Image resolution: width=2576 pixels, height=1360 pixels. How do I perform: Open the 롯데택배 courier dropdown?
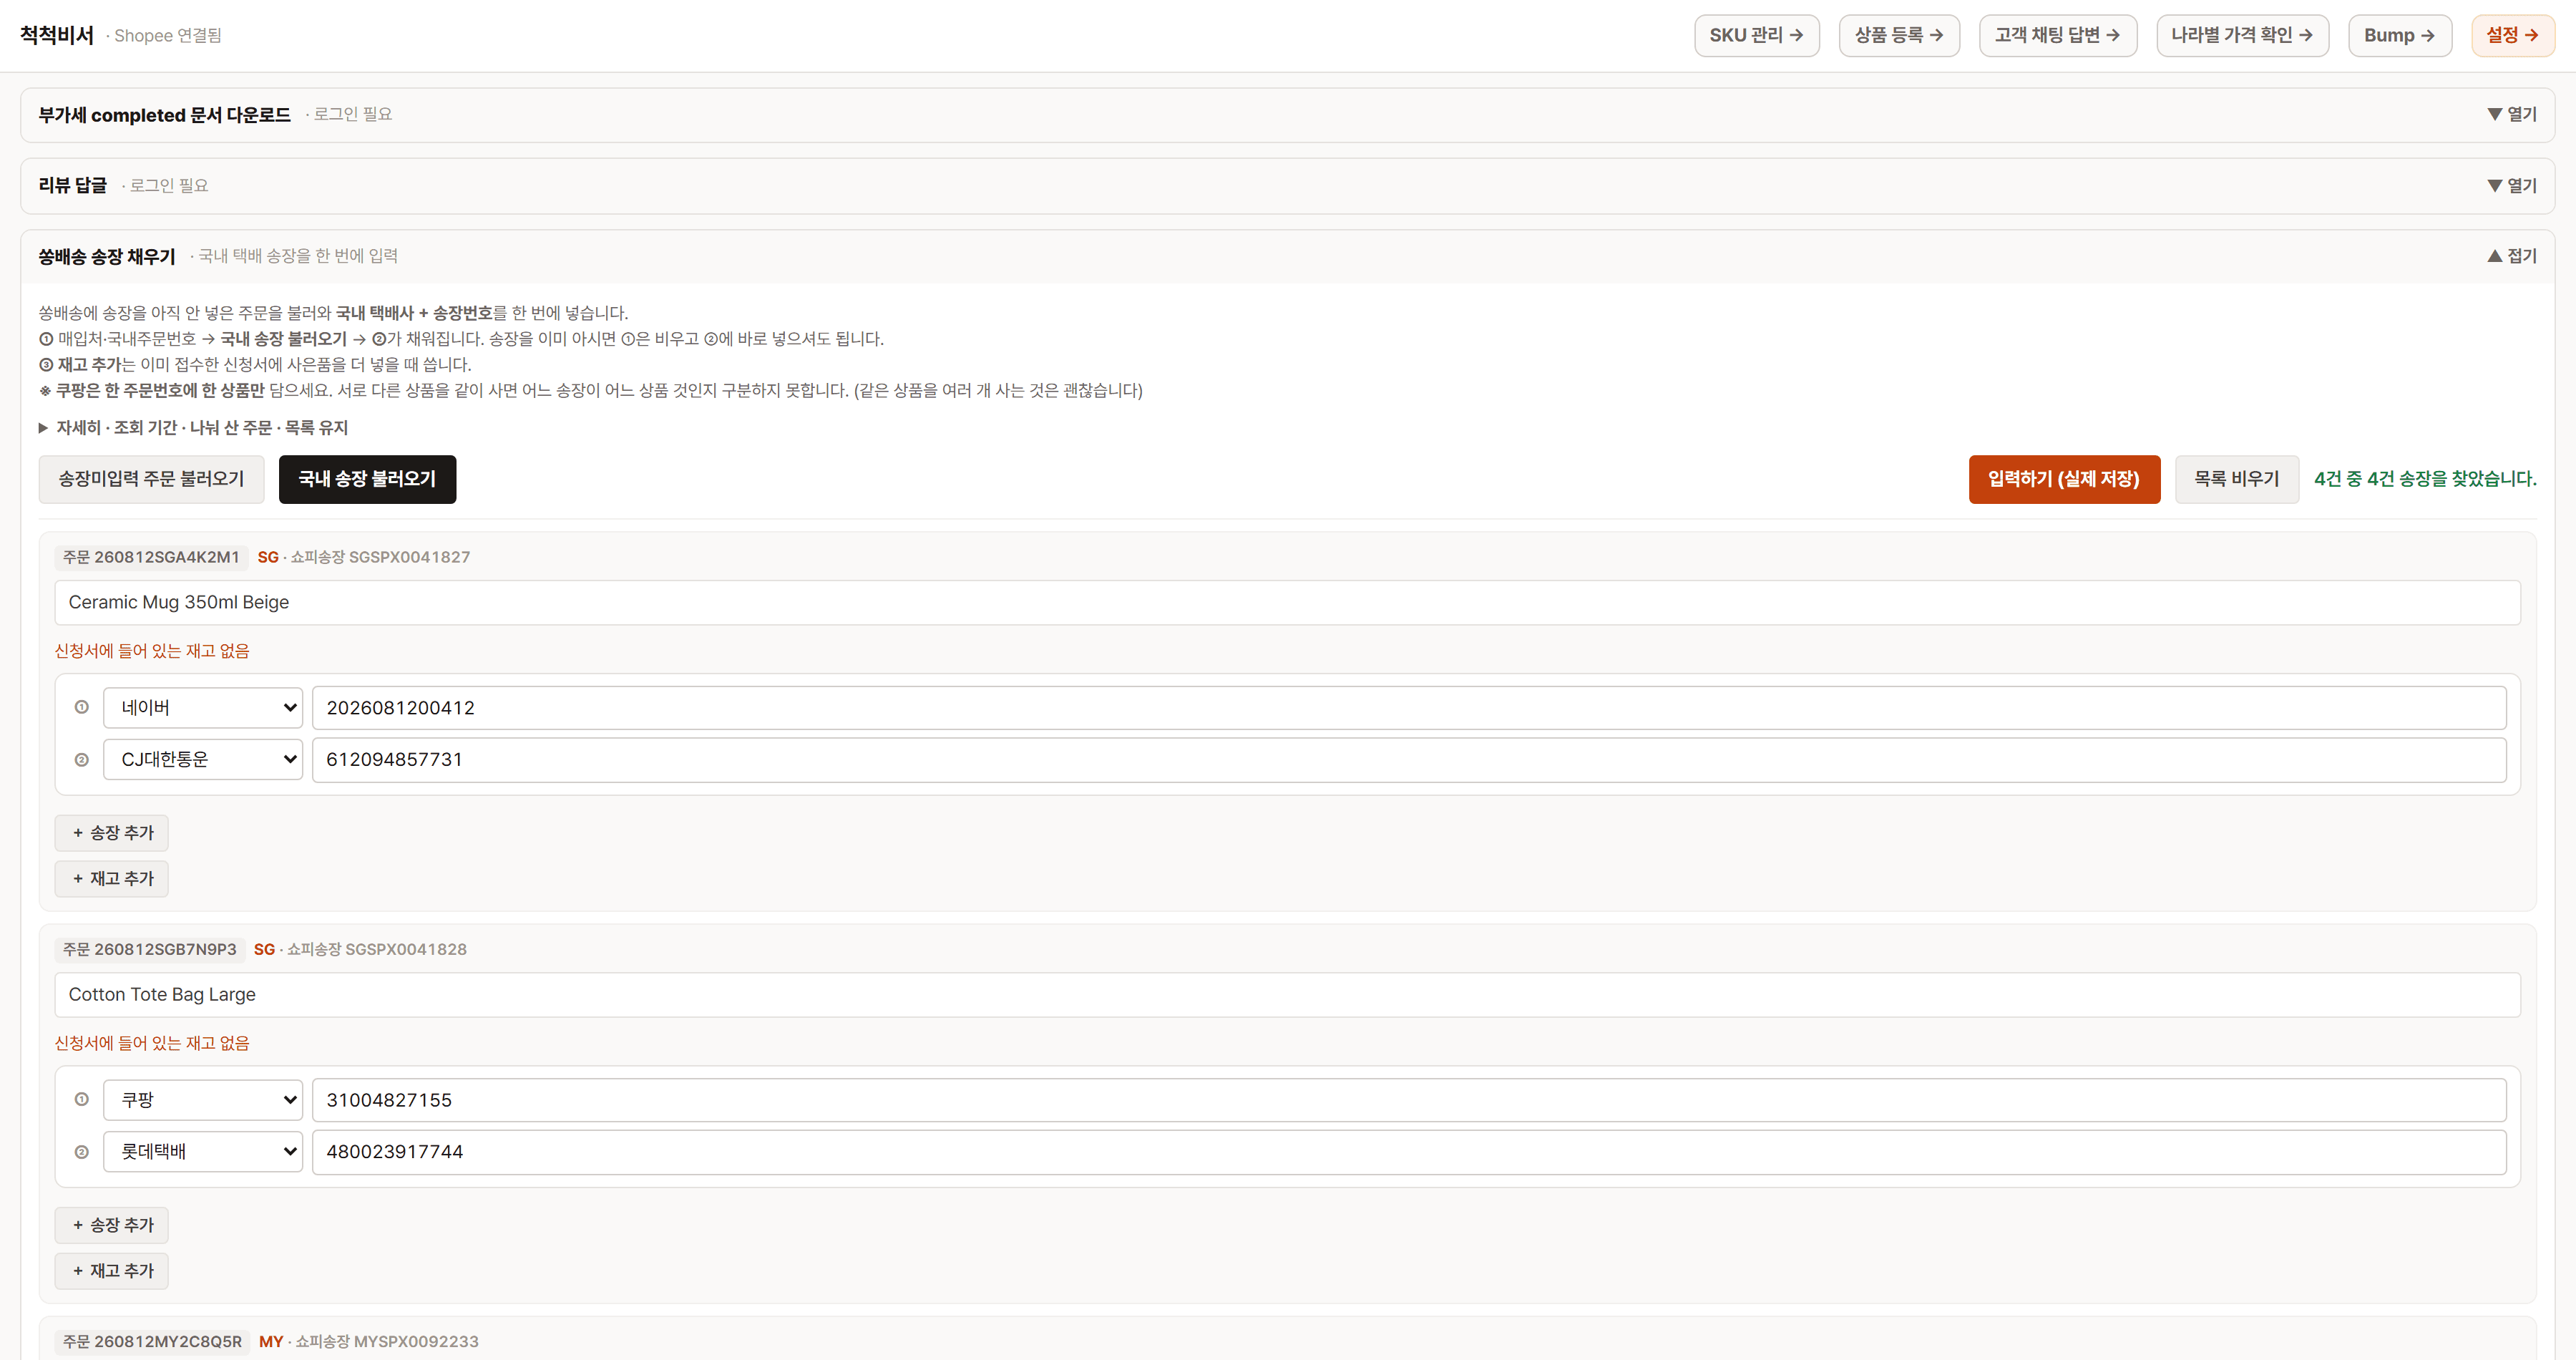click(203, 1152)
